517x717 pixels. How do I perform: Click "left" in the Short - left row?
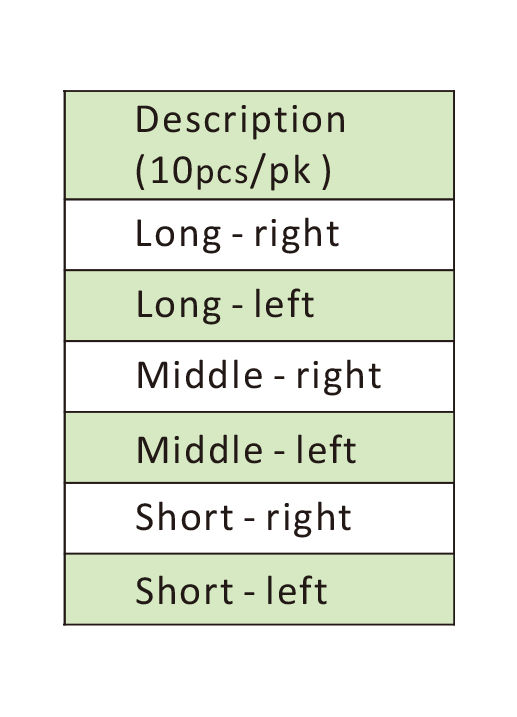pyautogui.click(x=297, y=590)
